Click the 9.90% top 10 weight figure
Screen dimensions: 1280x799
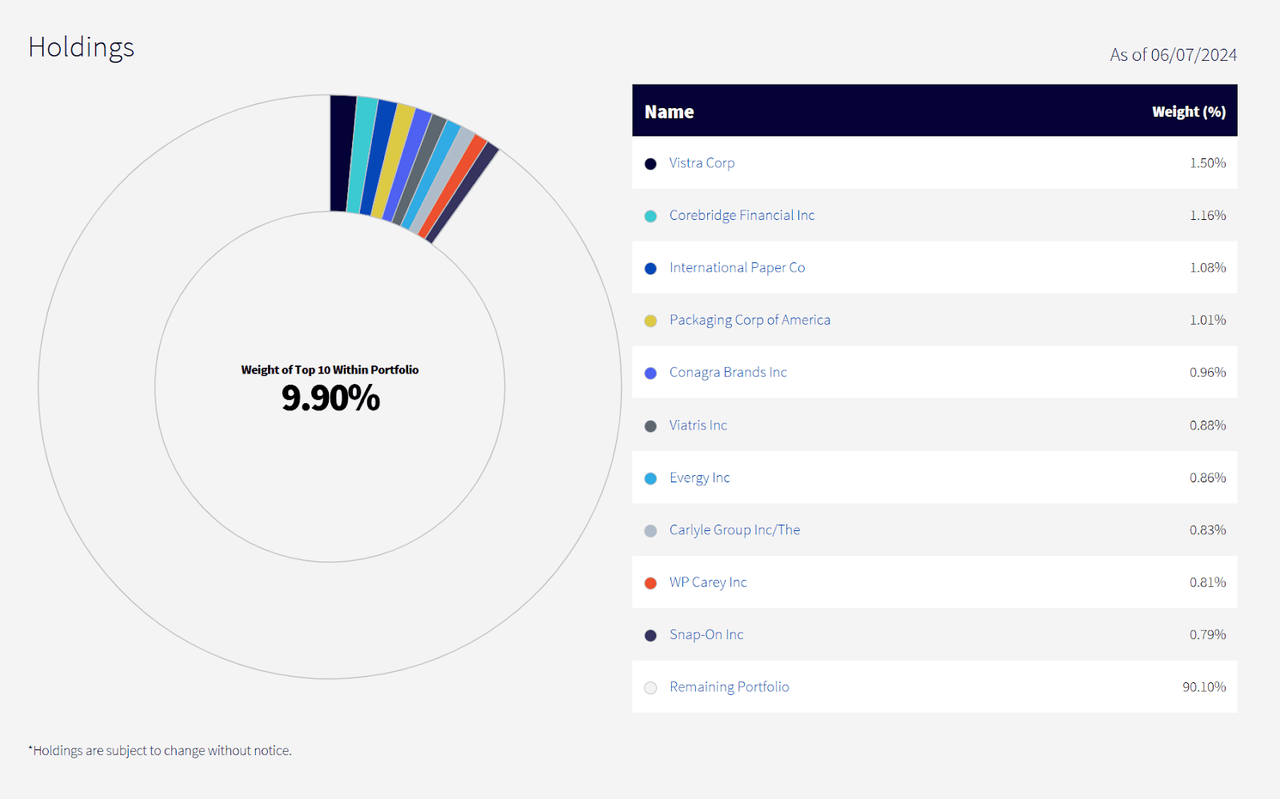(330, 398)
